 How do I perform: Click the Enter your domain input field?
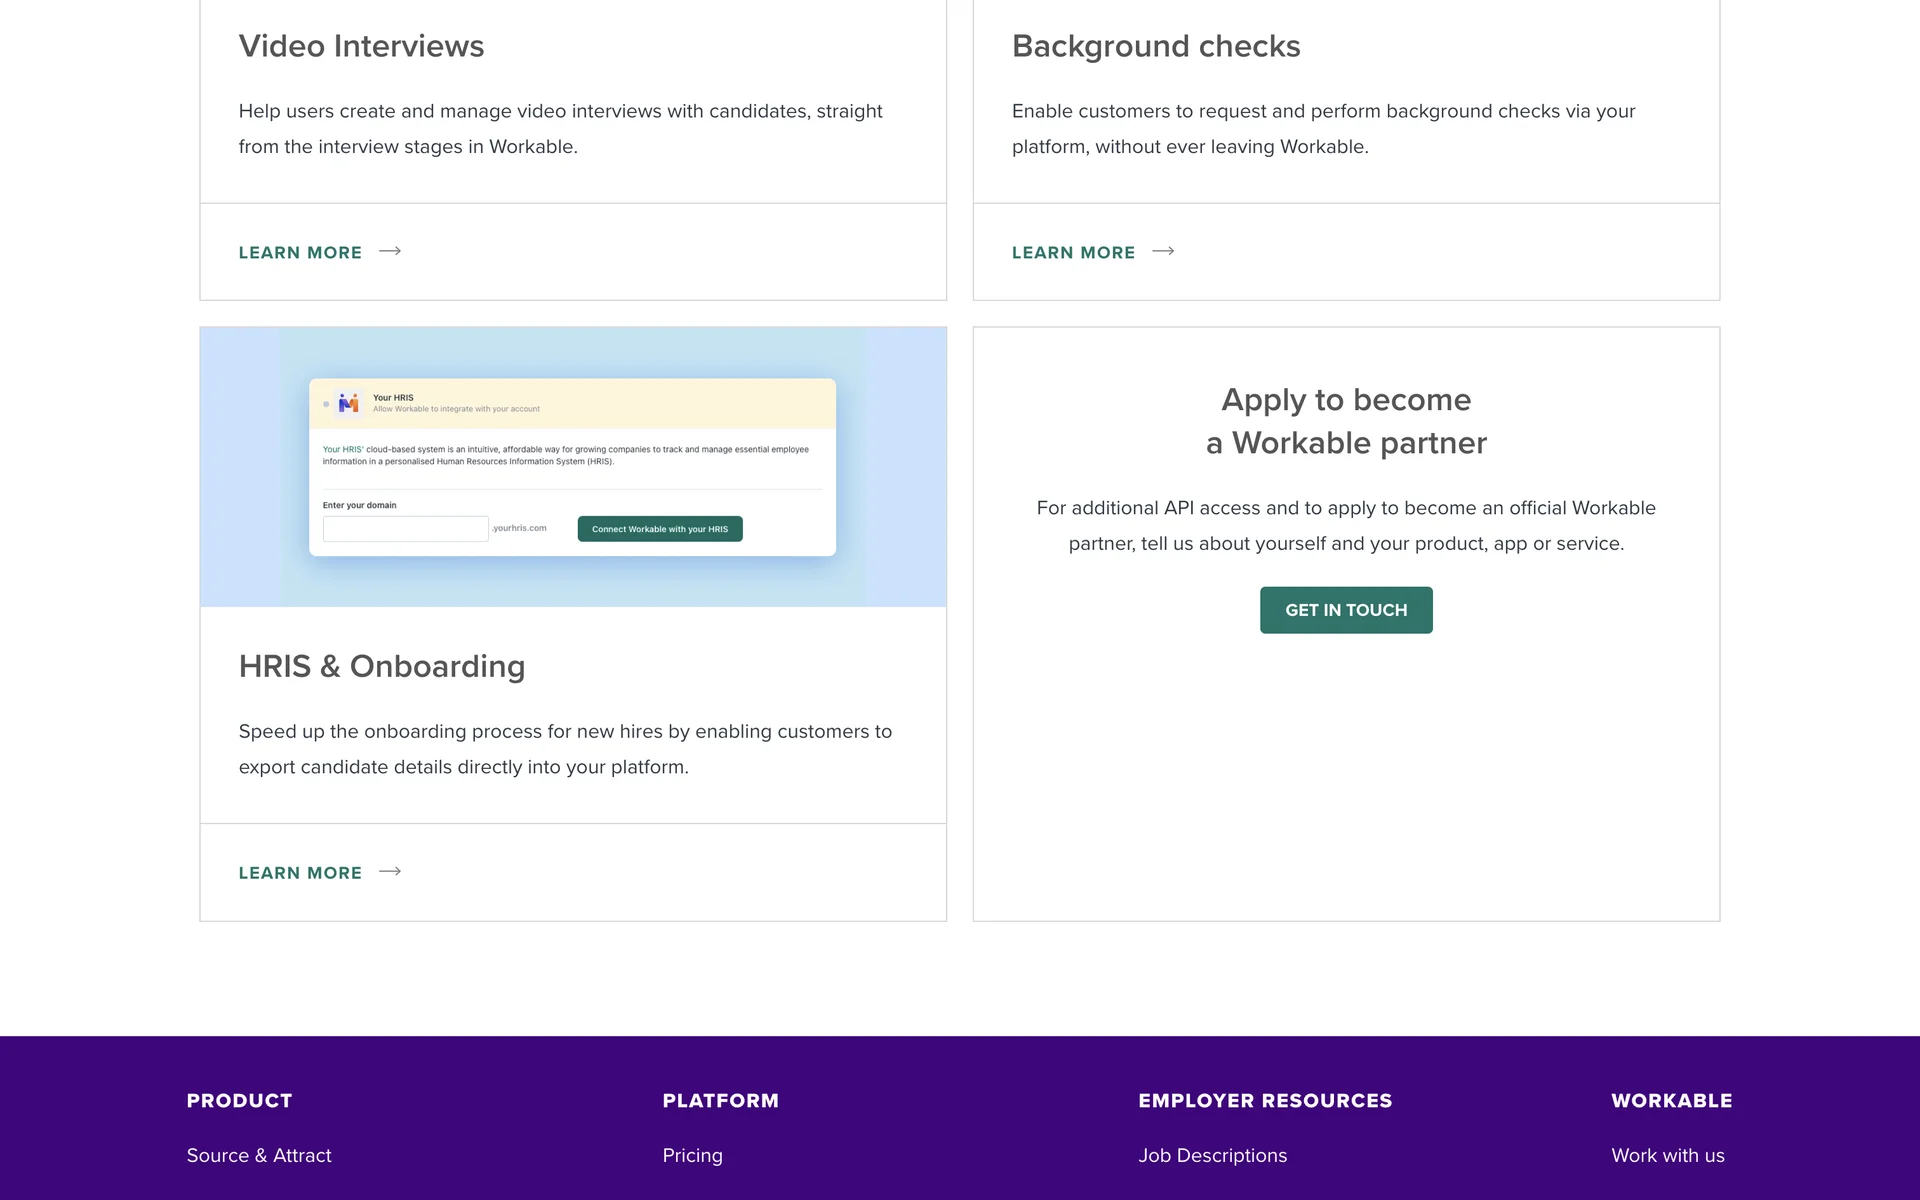coord(405,529)
